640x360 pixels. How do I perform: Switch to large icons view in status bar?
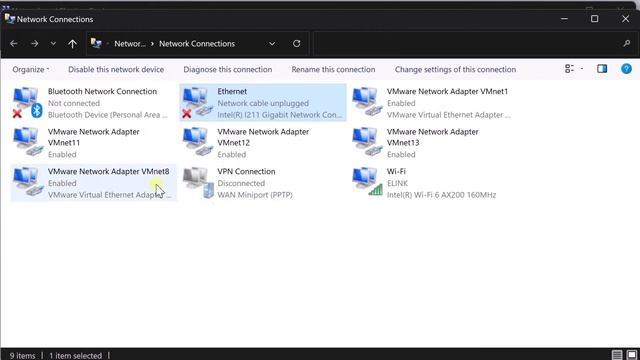point(631,355)
